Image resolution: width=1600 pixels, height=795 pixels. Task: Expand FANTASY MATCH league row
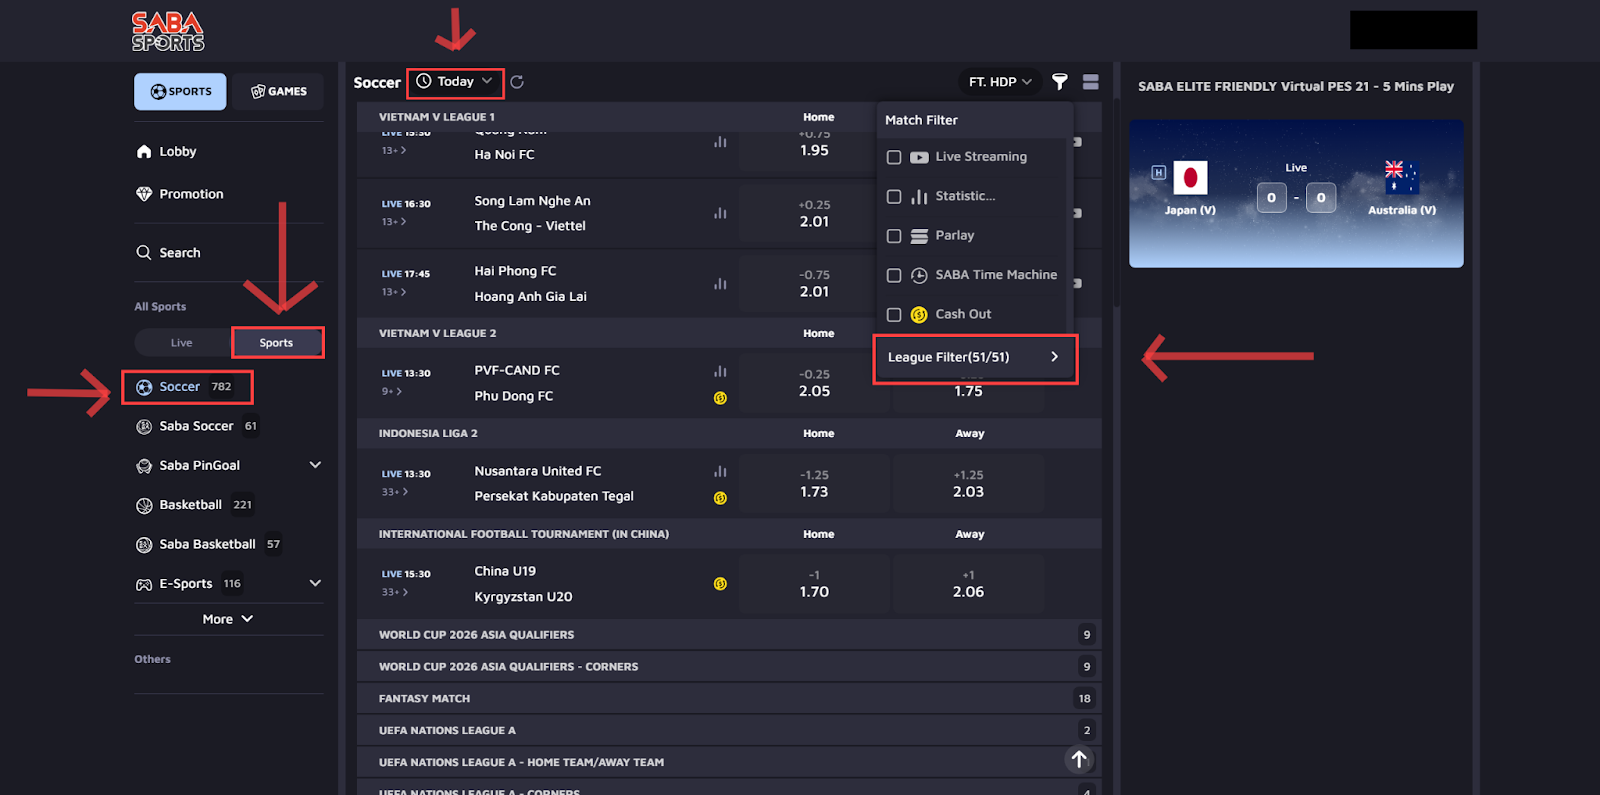[x=729, y=699]
